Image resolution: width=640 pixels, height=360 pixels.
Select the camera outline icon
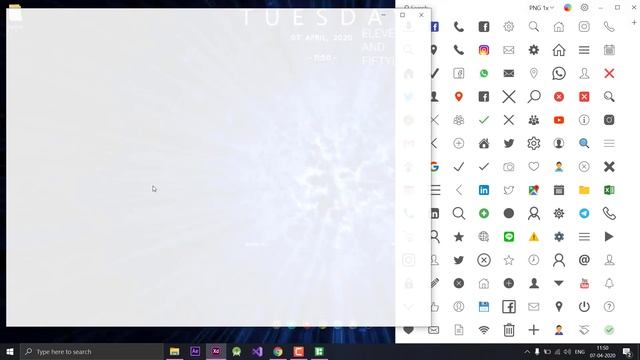tap(509, 167)
